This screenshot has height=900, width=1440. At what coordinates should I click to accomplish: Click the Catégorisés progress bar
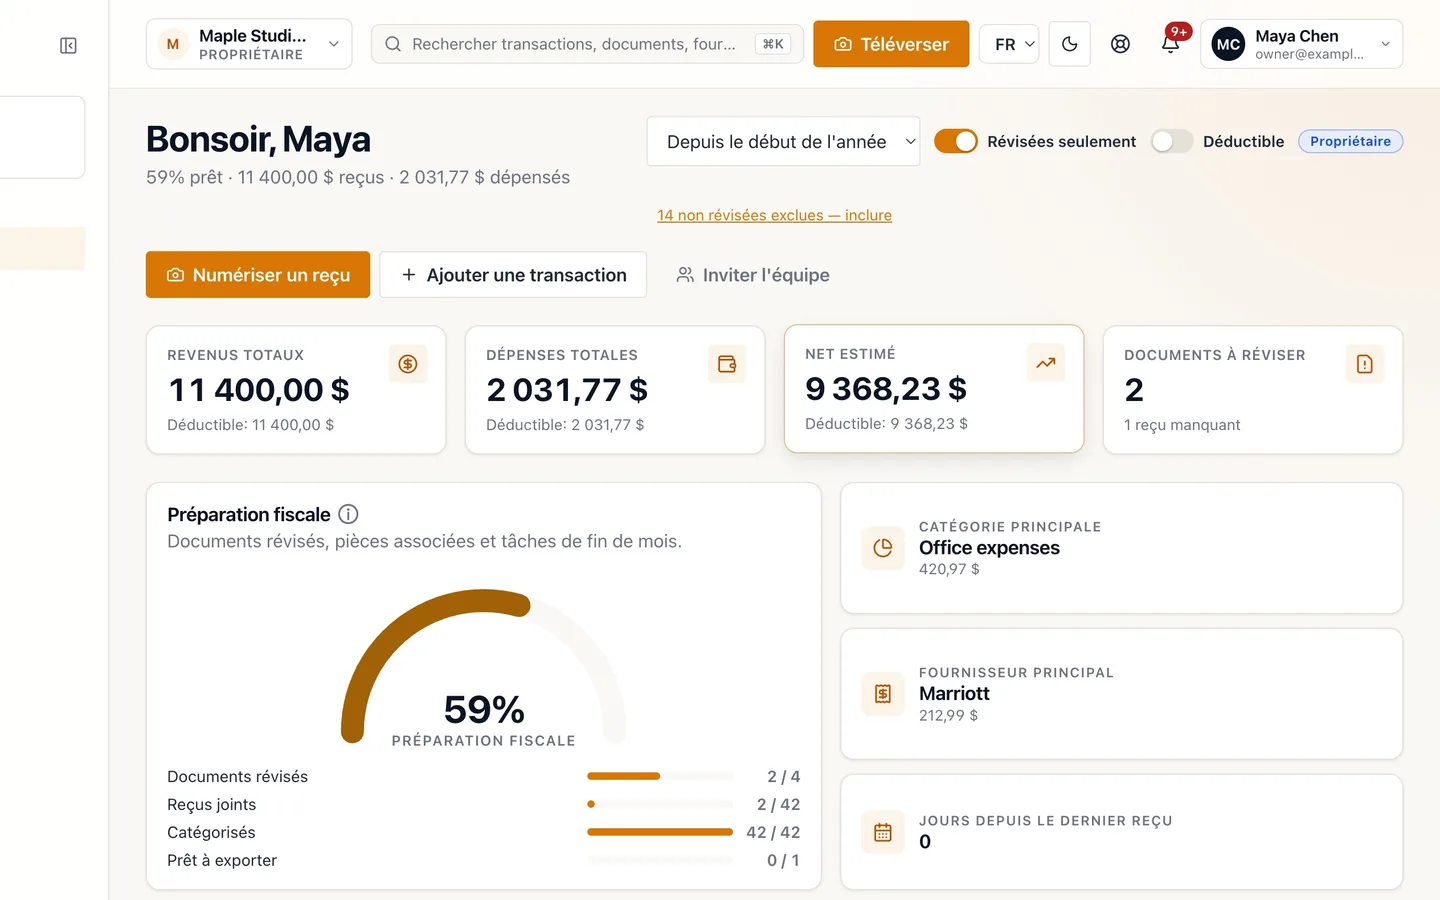tap(660, 832)
